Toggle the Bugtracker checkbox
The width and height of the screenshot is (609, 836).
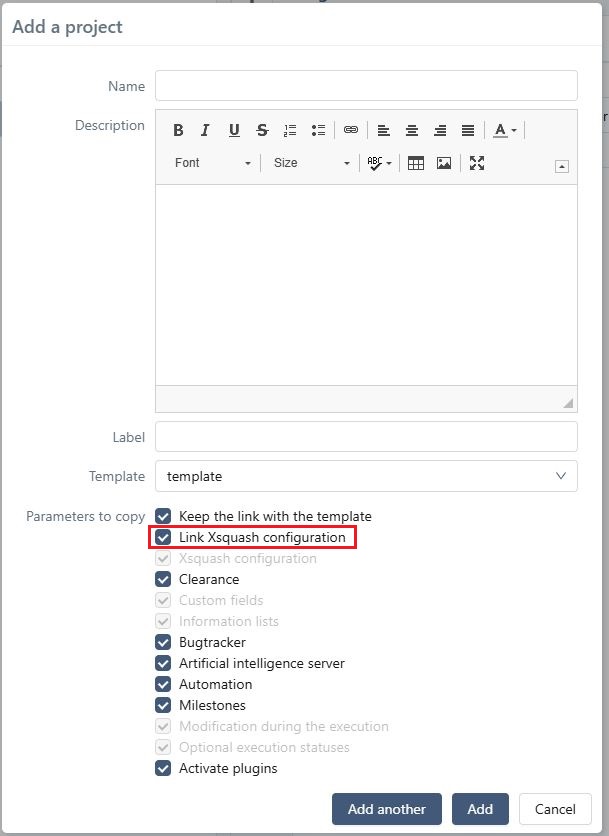(x=163, y=642)
